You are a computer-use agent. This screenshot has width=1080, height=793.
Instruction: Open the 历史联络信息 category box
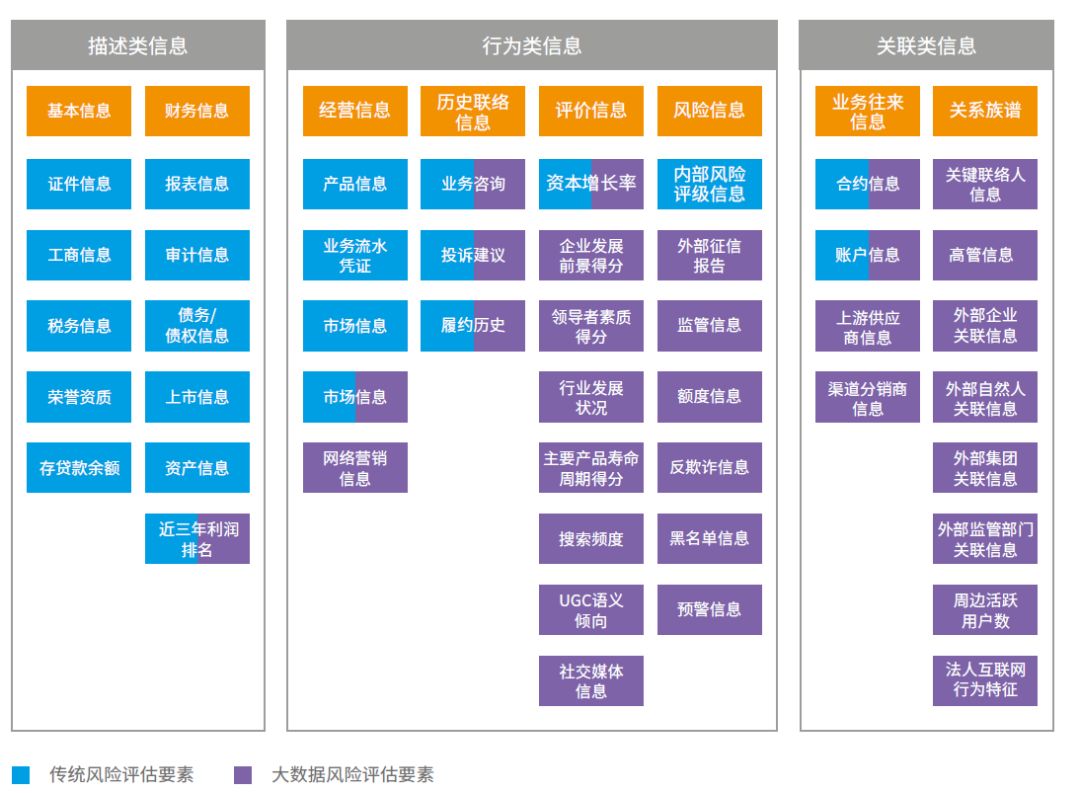click(x=472, y=111)
